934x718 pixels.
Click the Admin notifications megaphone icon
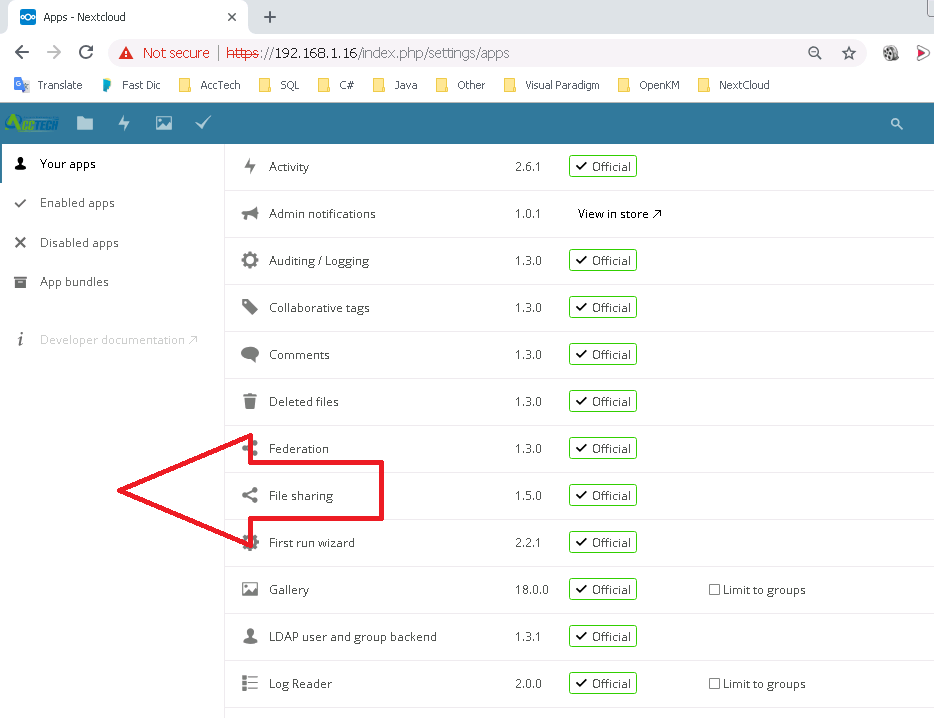coord(250,213)
